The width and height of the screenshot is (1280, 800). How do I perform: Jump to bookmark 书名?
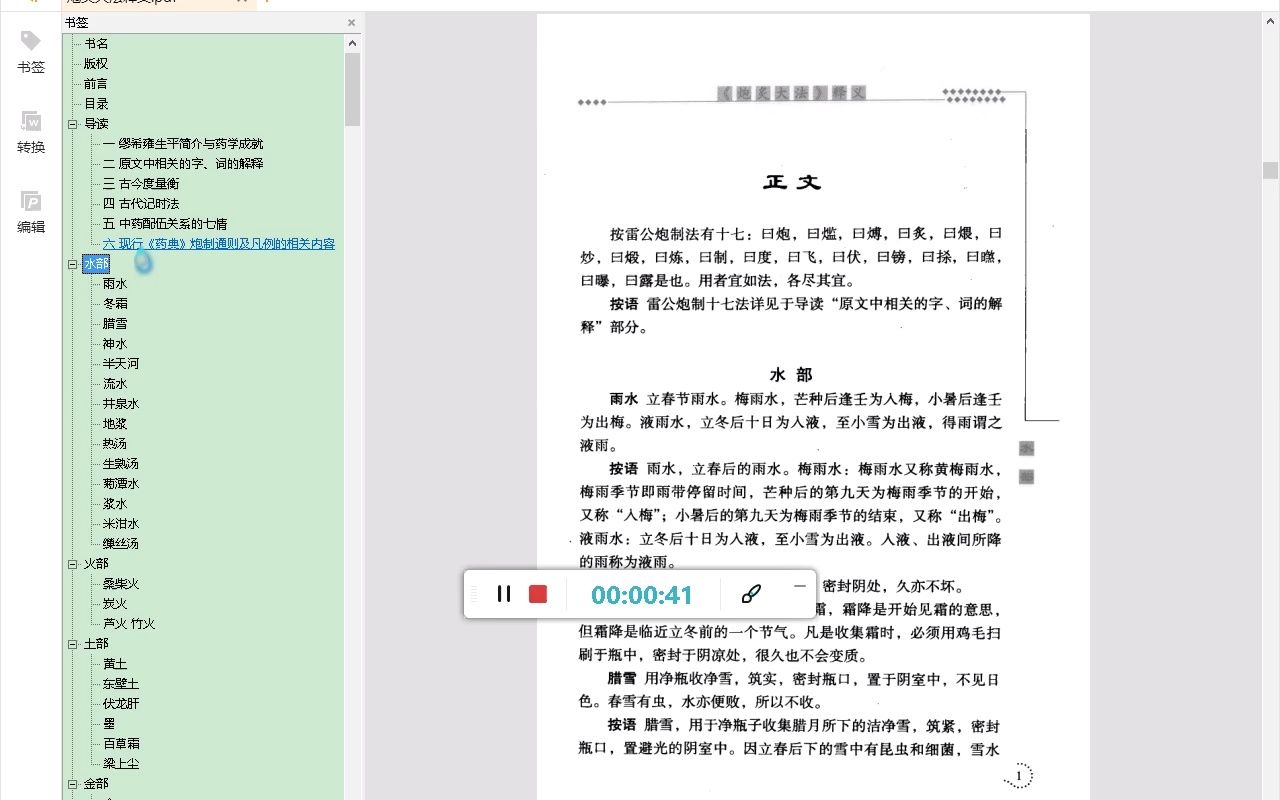(x=96, y=43)
